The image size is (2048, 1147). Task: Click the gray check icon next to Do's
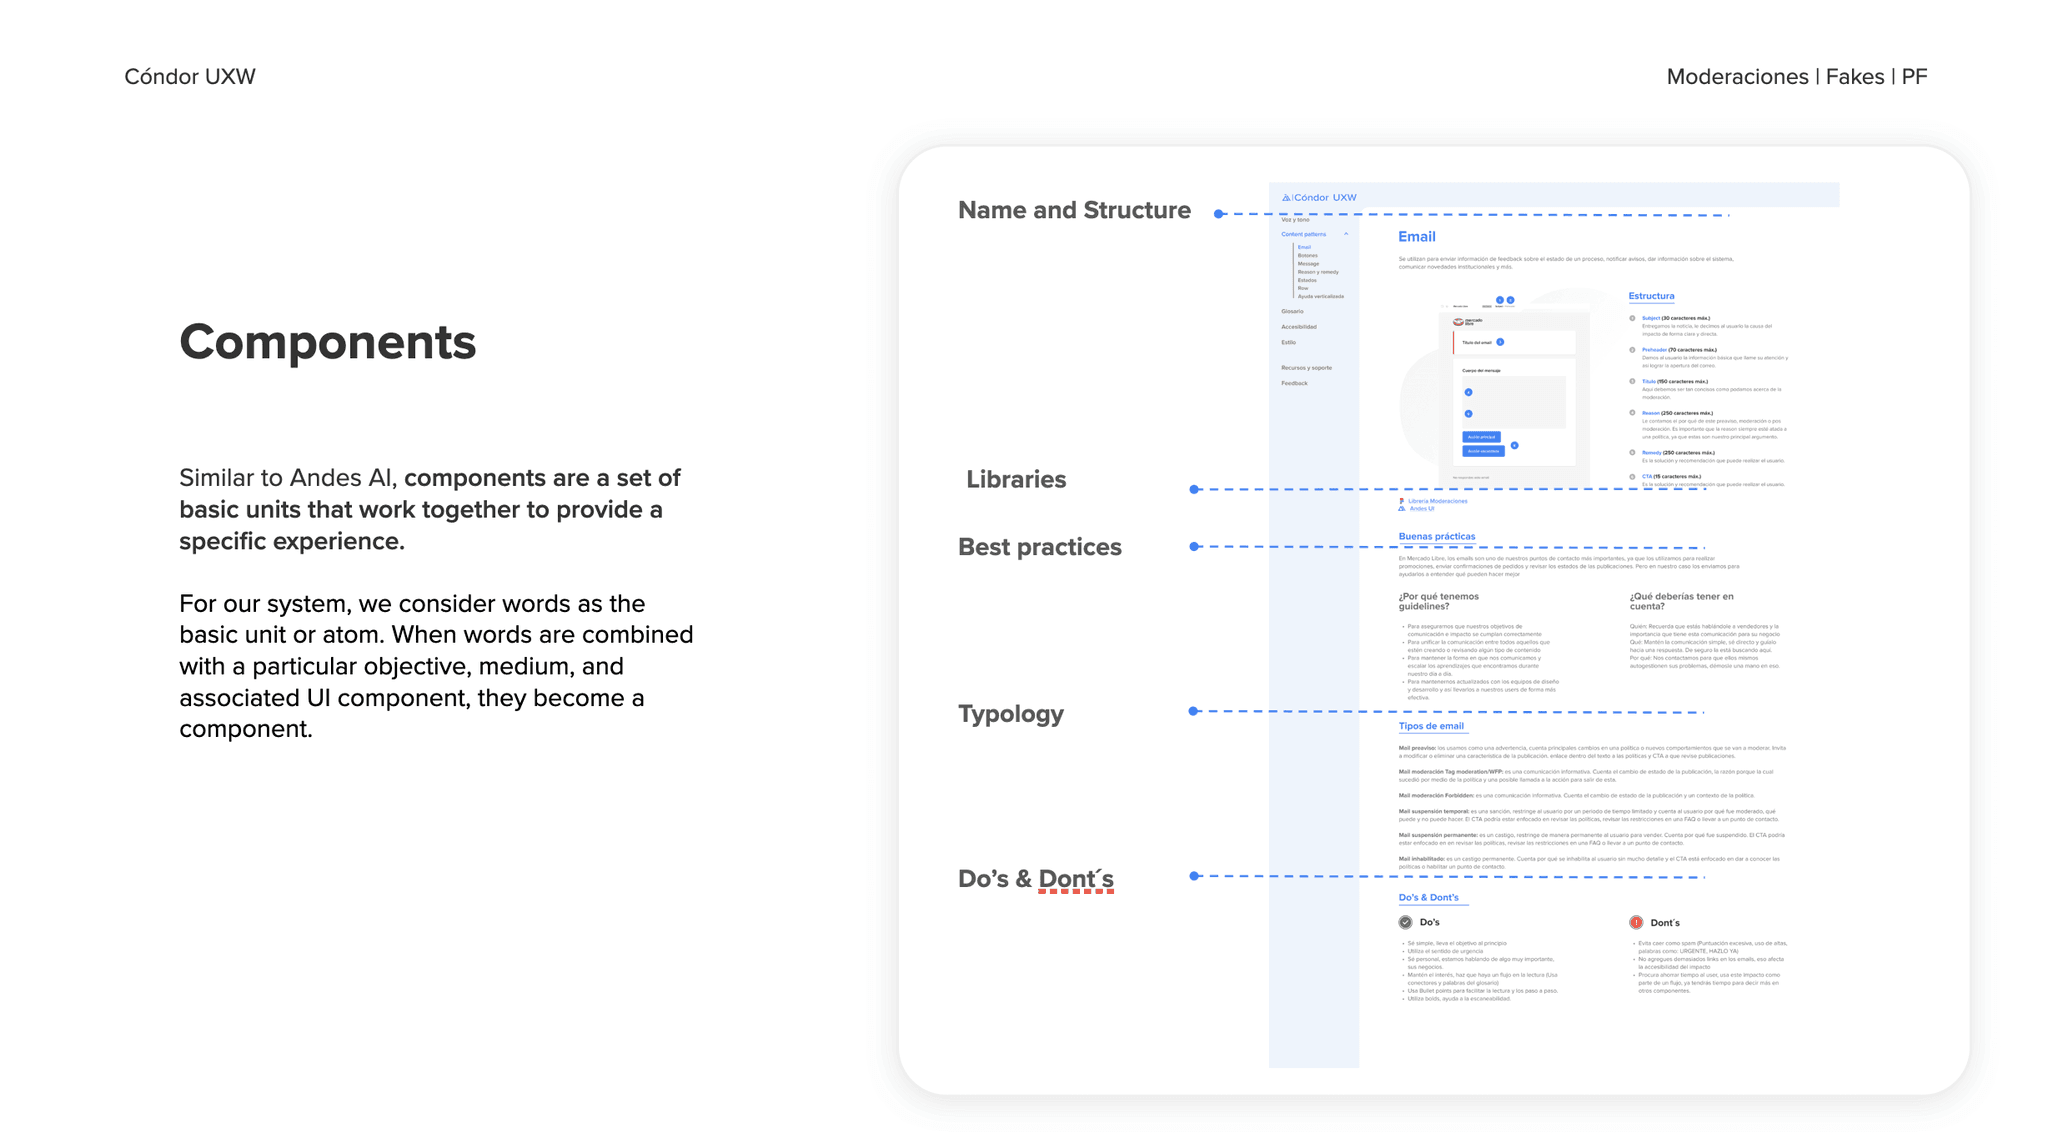click(x=1405, y=922)
